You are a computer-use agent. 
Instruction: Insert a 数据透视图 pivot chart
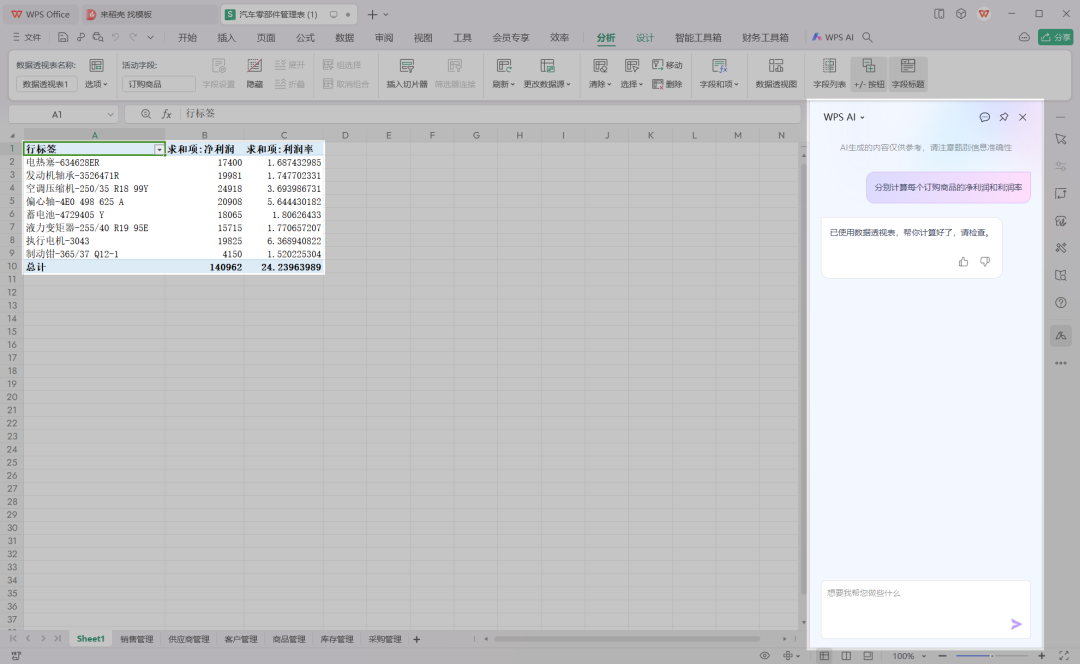tap(775, 73)
